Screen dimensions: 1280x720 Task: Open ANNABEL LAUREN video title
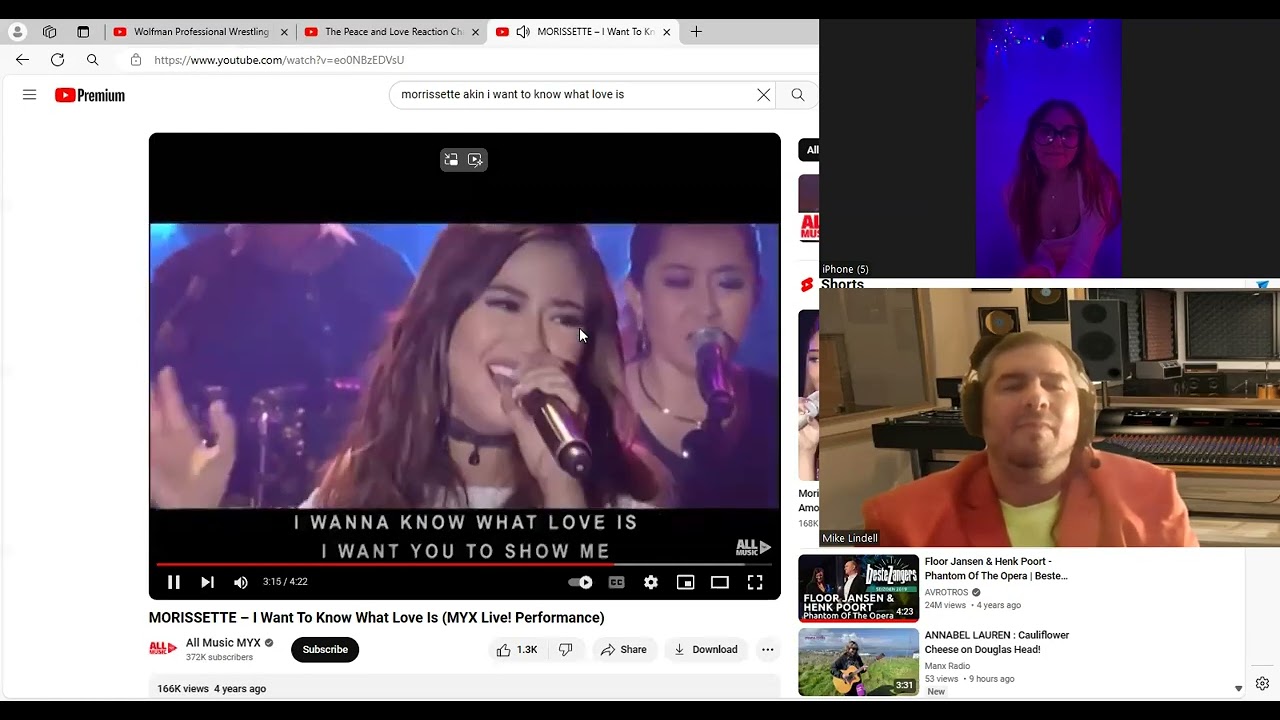997,642
